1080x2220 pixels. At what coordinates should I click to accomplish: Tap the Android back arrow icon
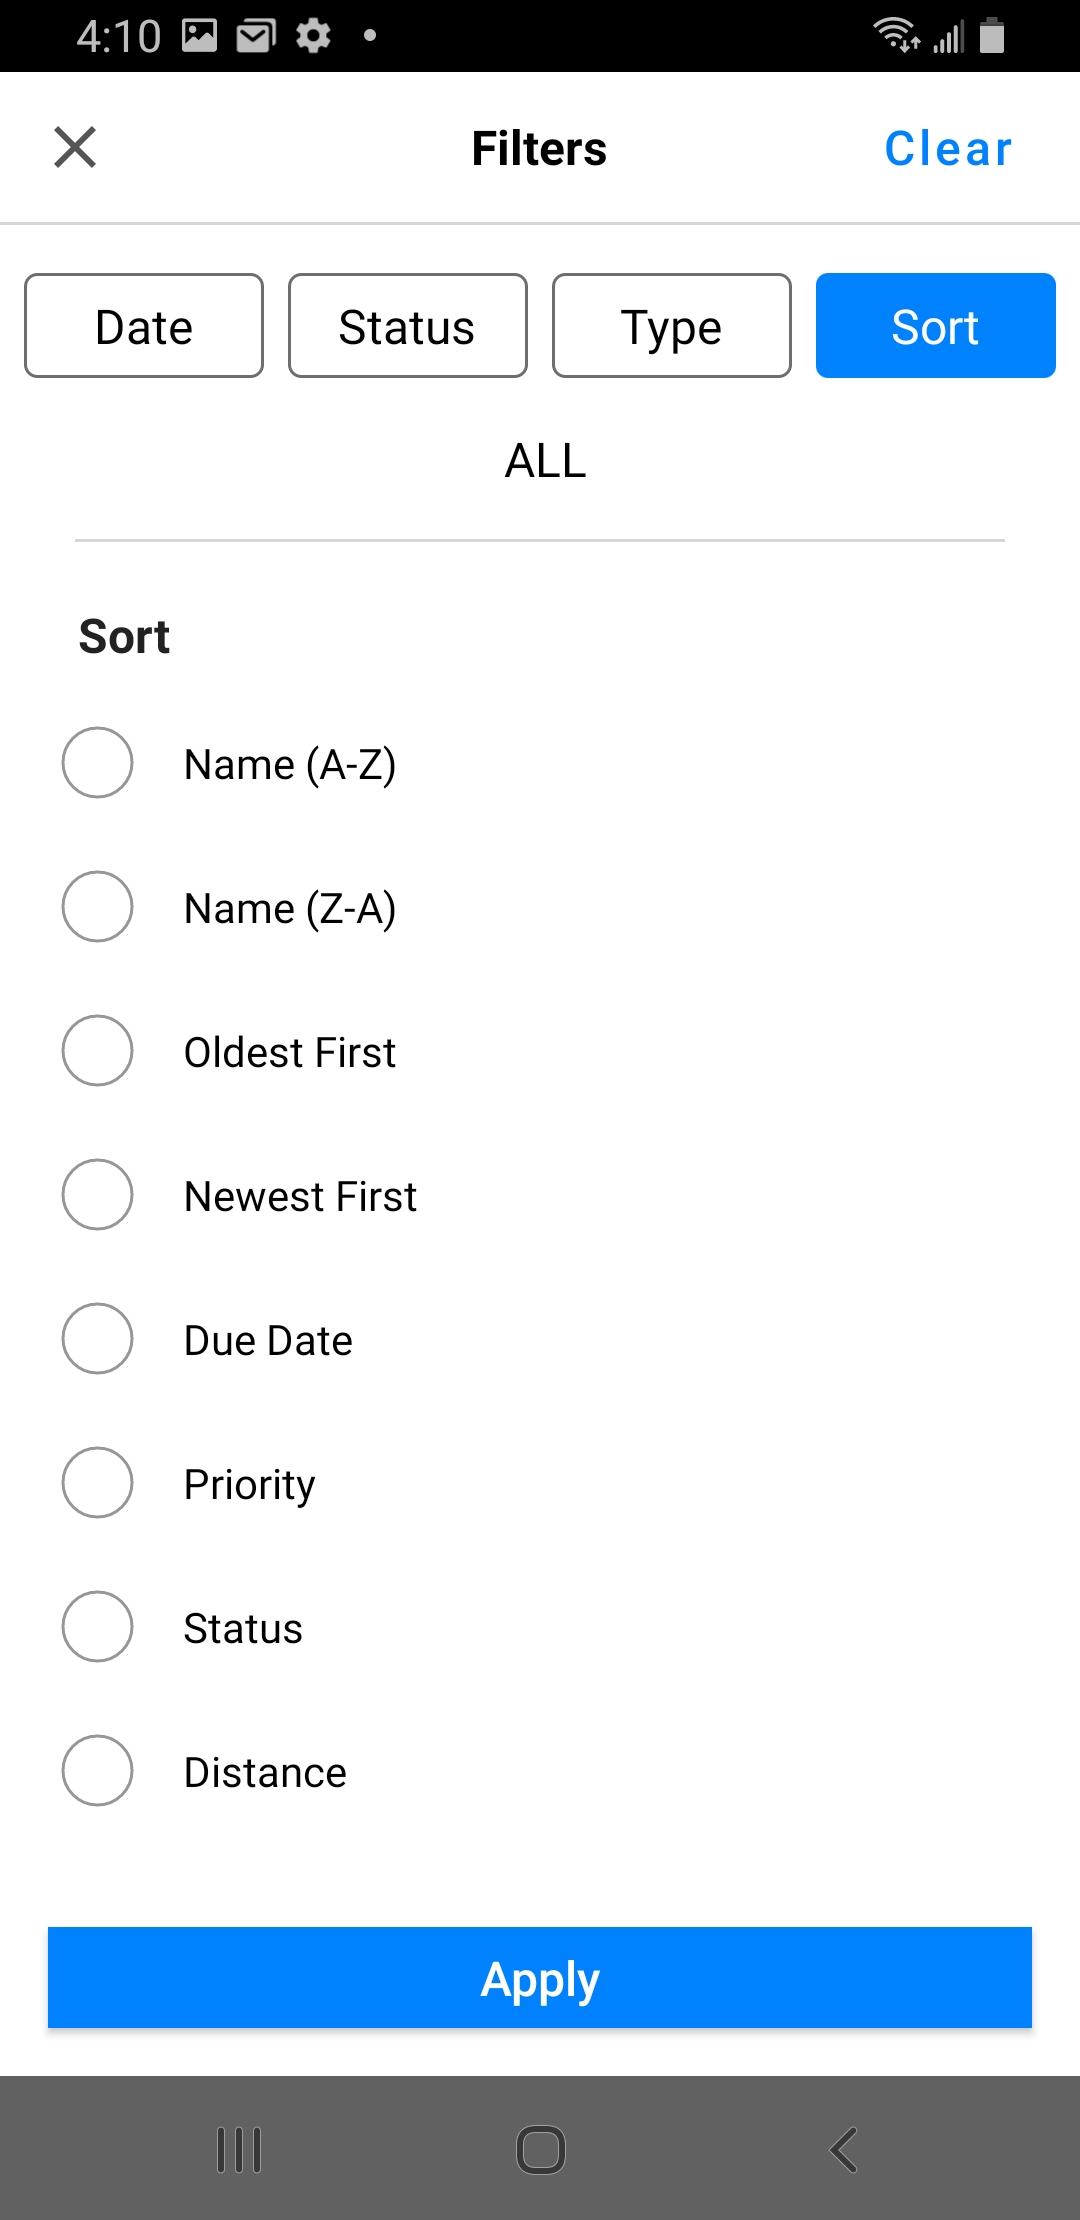[x=843, y=2150]
